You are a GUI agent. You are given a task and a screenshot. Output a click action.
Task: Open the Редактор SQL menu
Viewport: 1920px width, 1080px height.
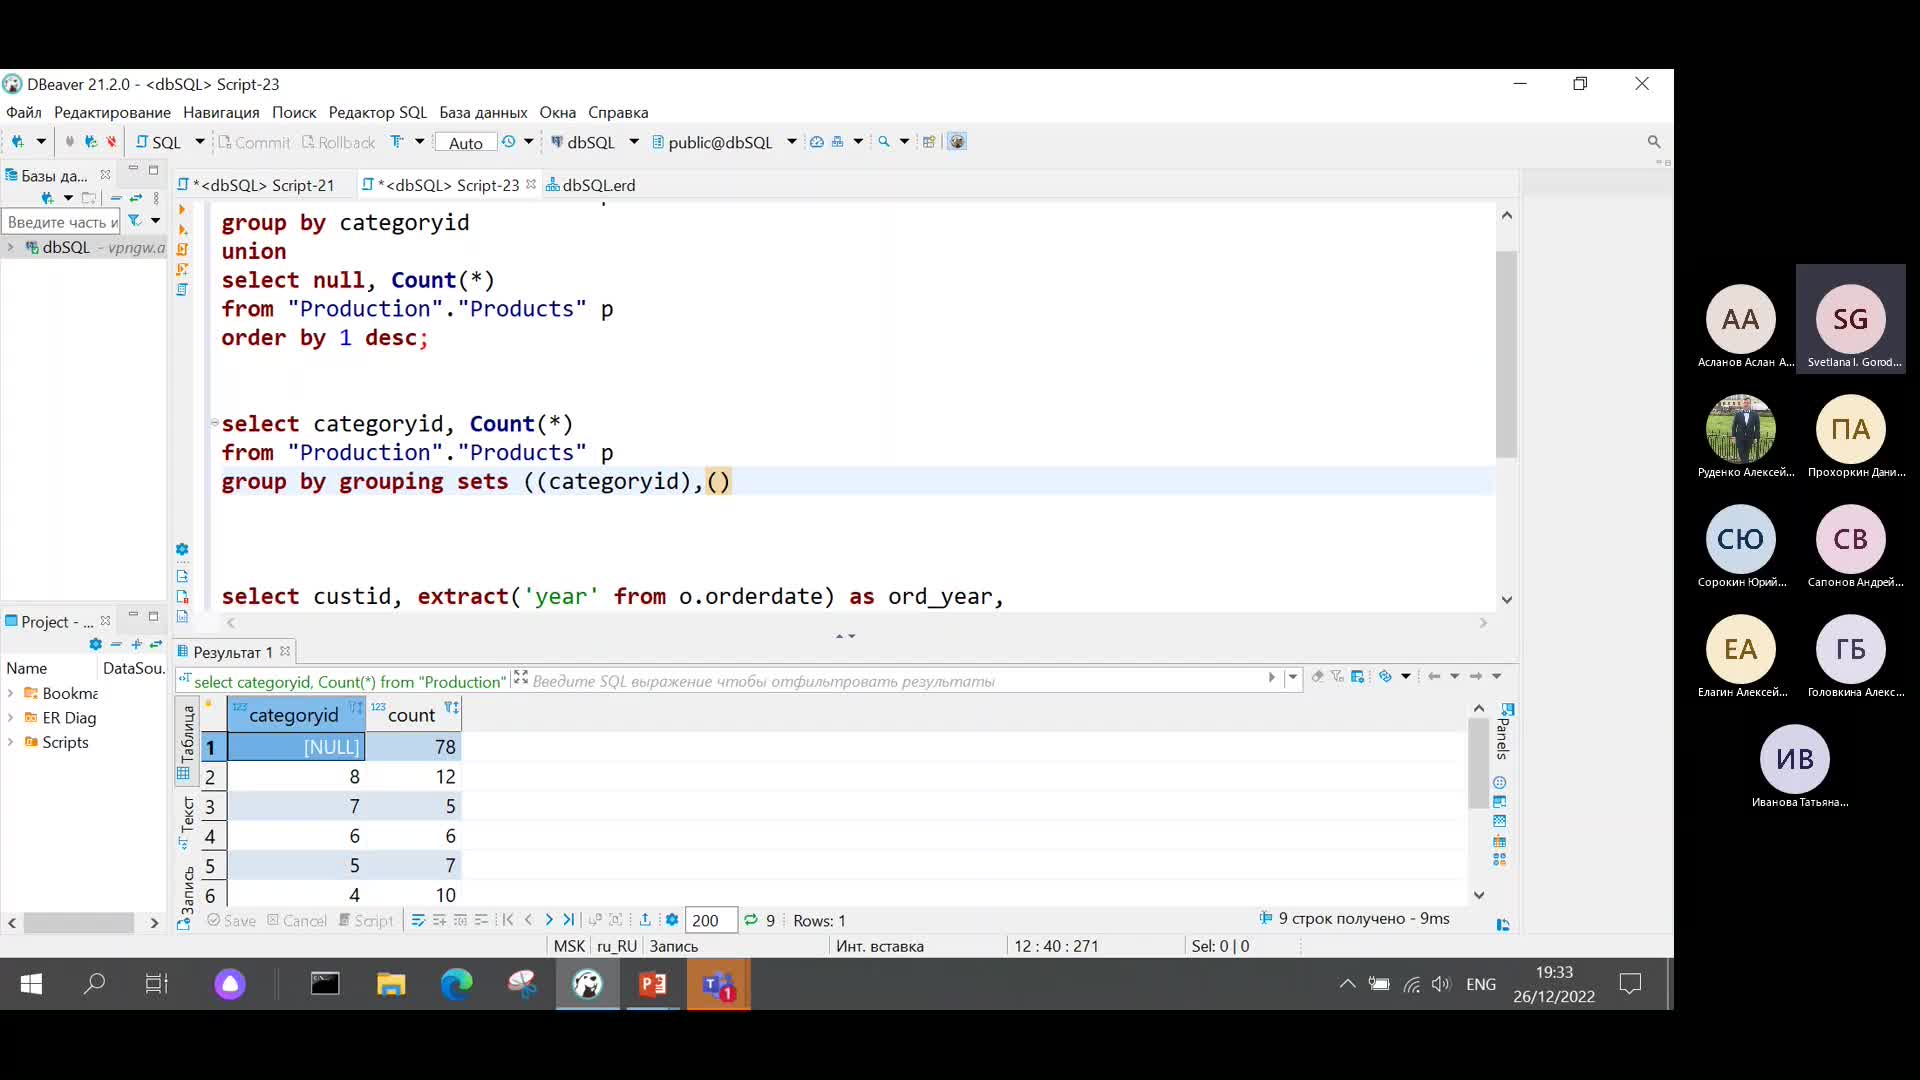point(377,112)
